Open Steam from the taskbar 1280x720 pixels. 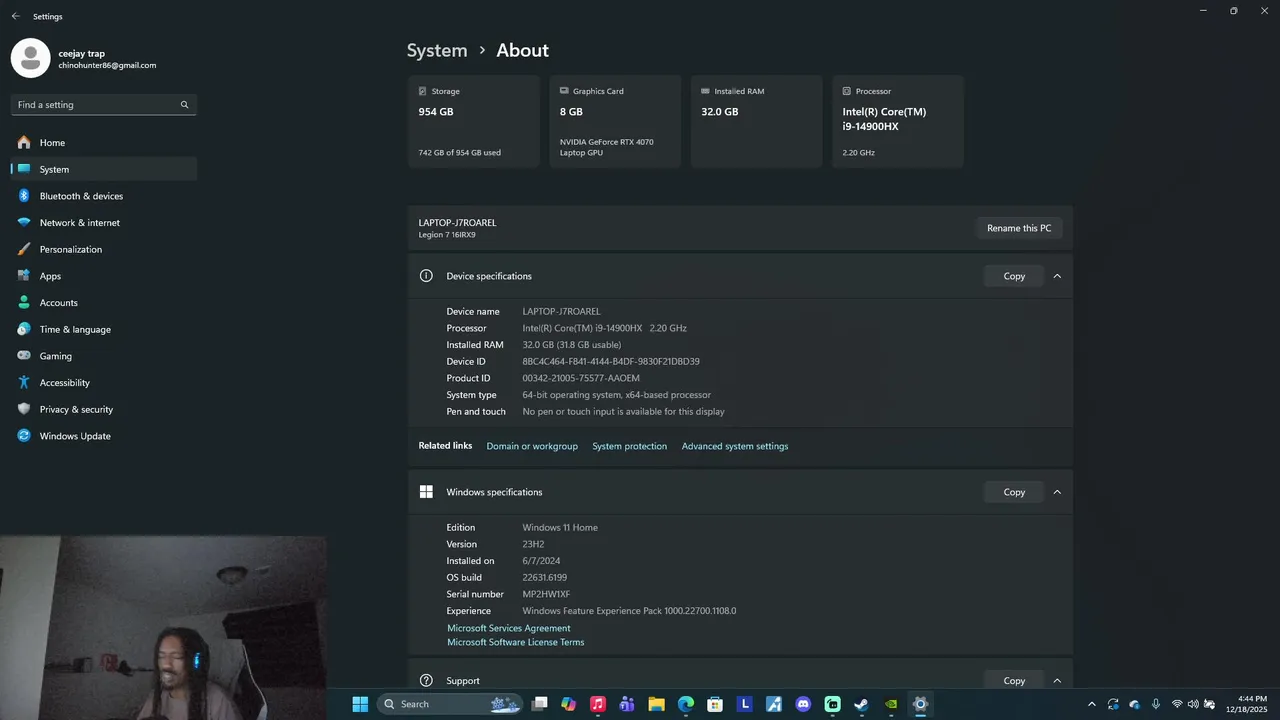click(x=861, y=704)
